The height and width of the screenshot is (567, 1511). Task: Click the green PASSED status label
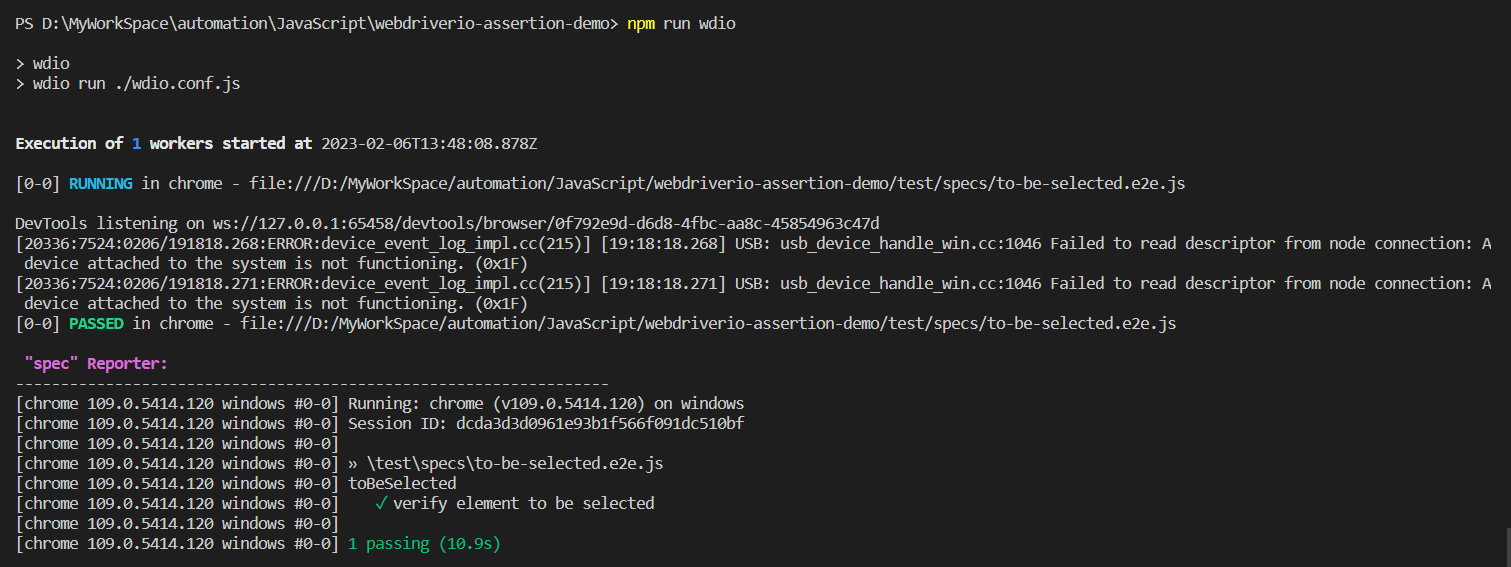point(98,323)
